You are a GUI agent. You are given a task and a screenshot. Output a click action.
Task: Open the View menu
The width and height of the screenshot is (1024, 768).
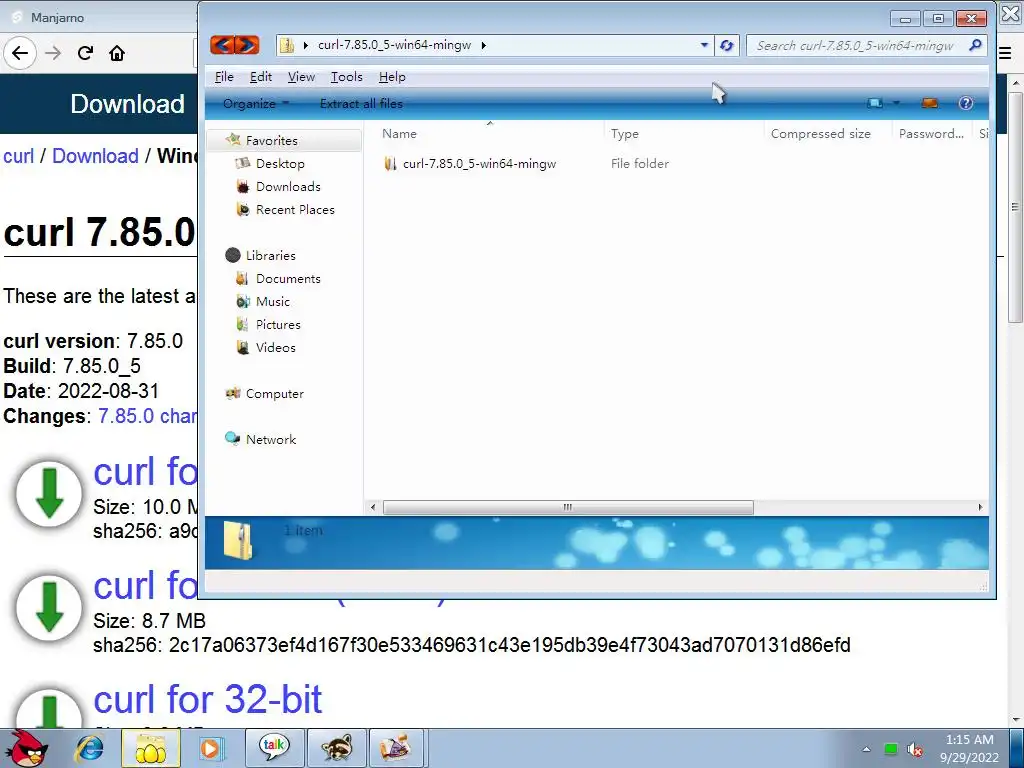301,76
